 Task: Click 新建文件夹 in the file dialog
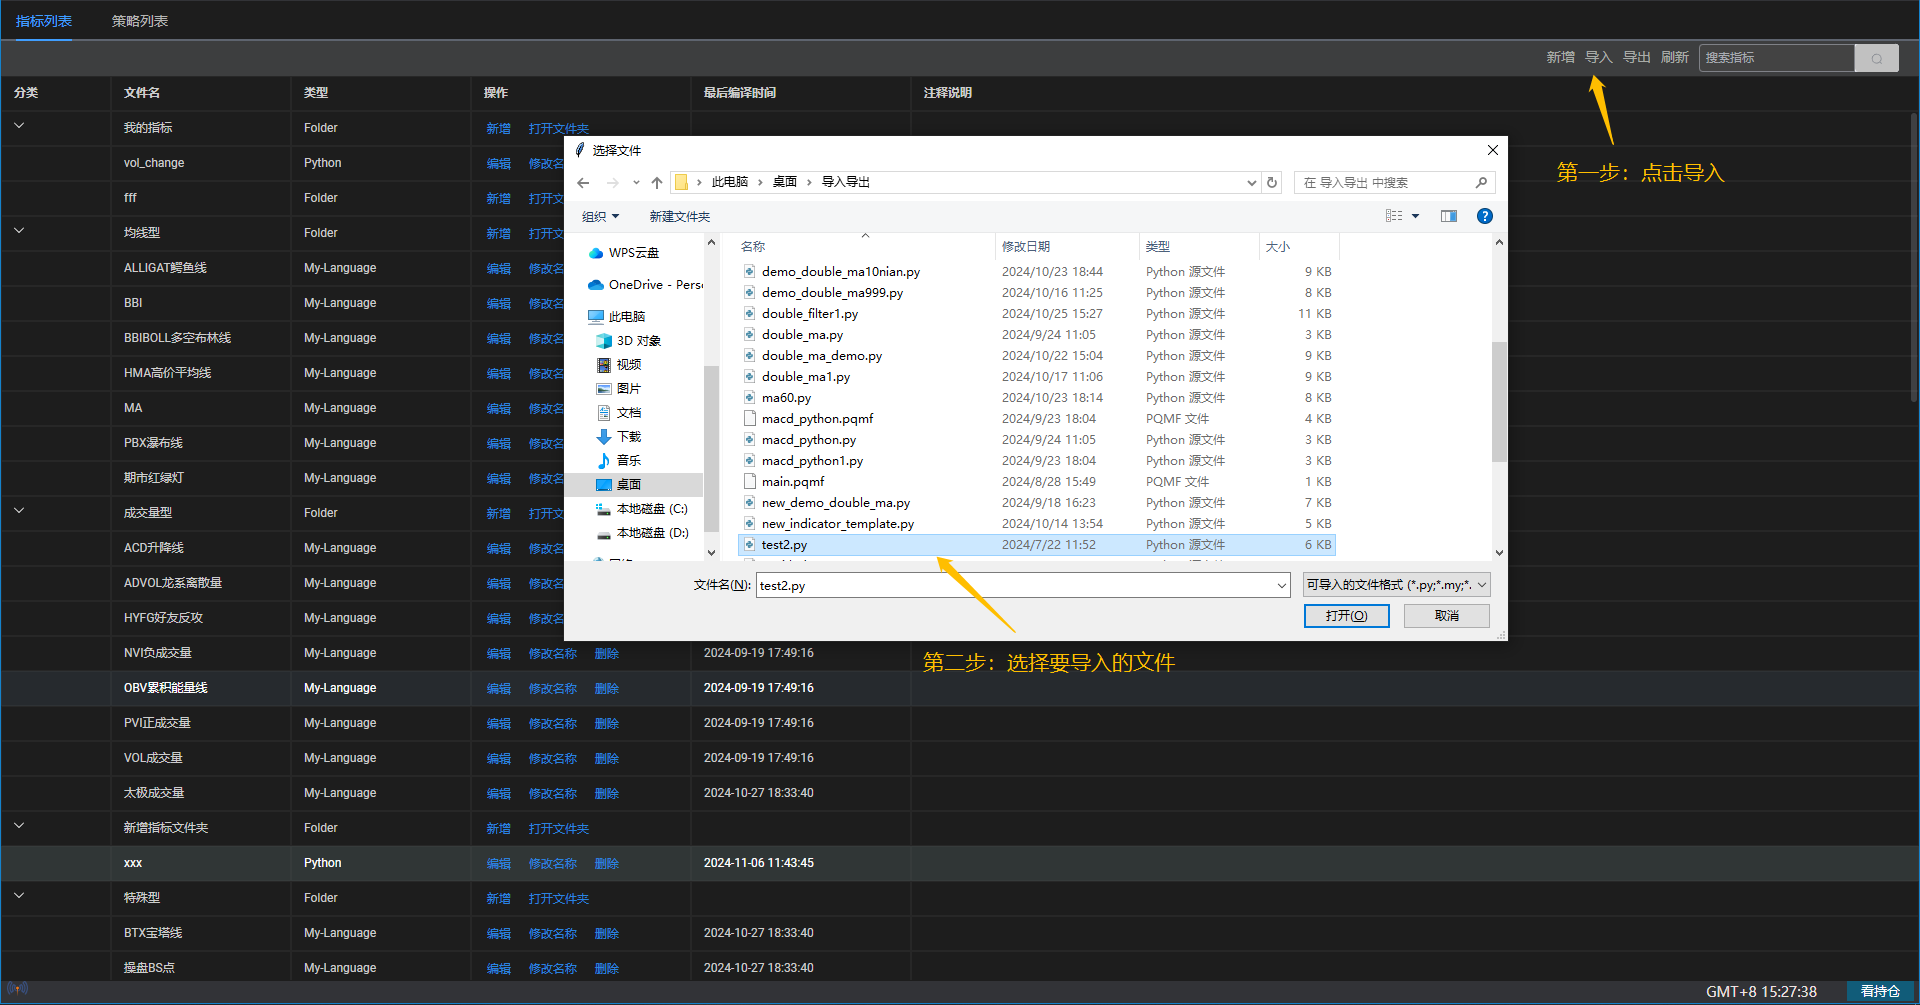tap(679, 217)
